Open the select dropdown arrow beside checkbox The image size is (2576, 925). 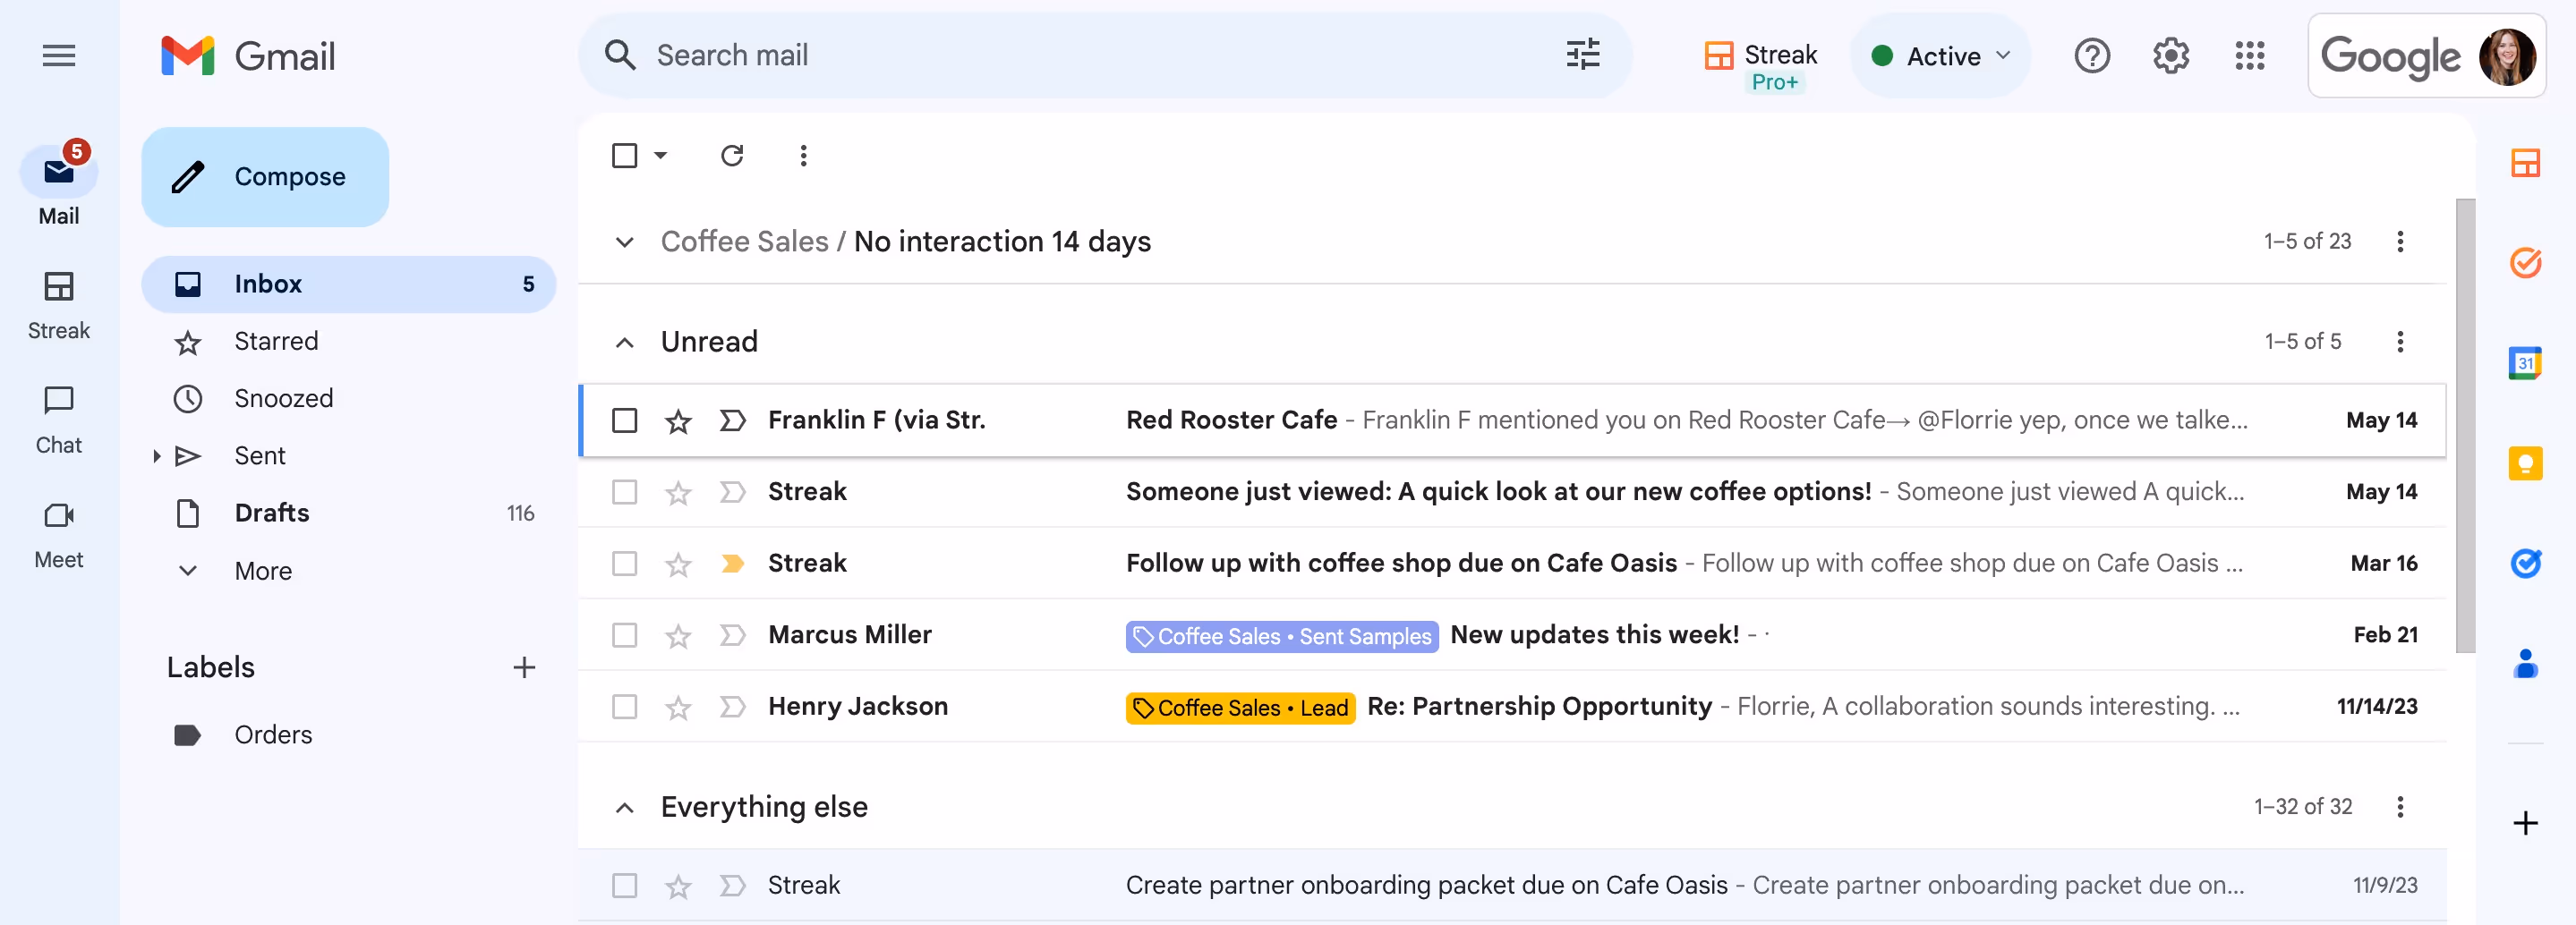(x=660, y=156)
